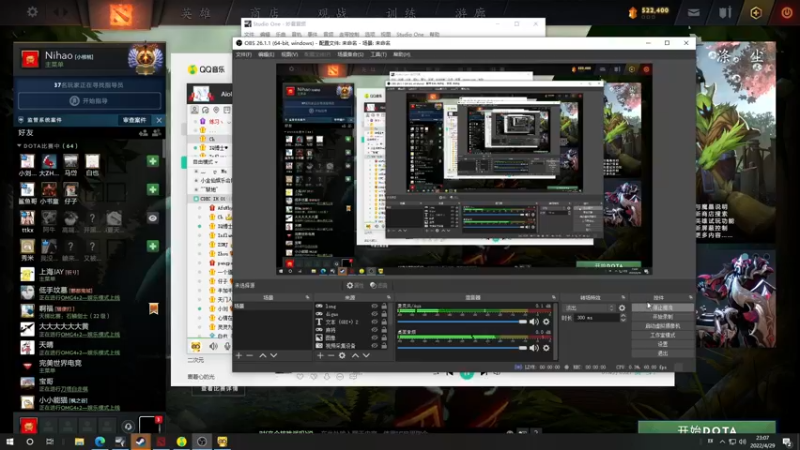Click the green plus beside first friend row

pyautogui.click(x=153, y=161)
